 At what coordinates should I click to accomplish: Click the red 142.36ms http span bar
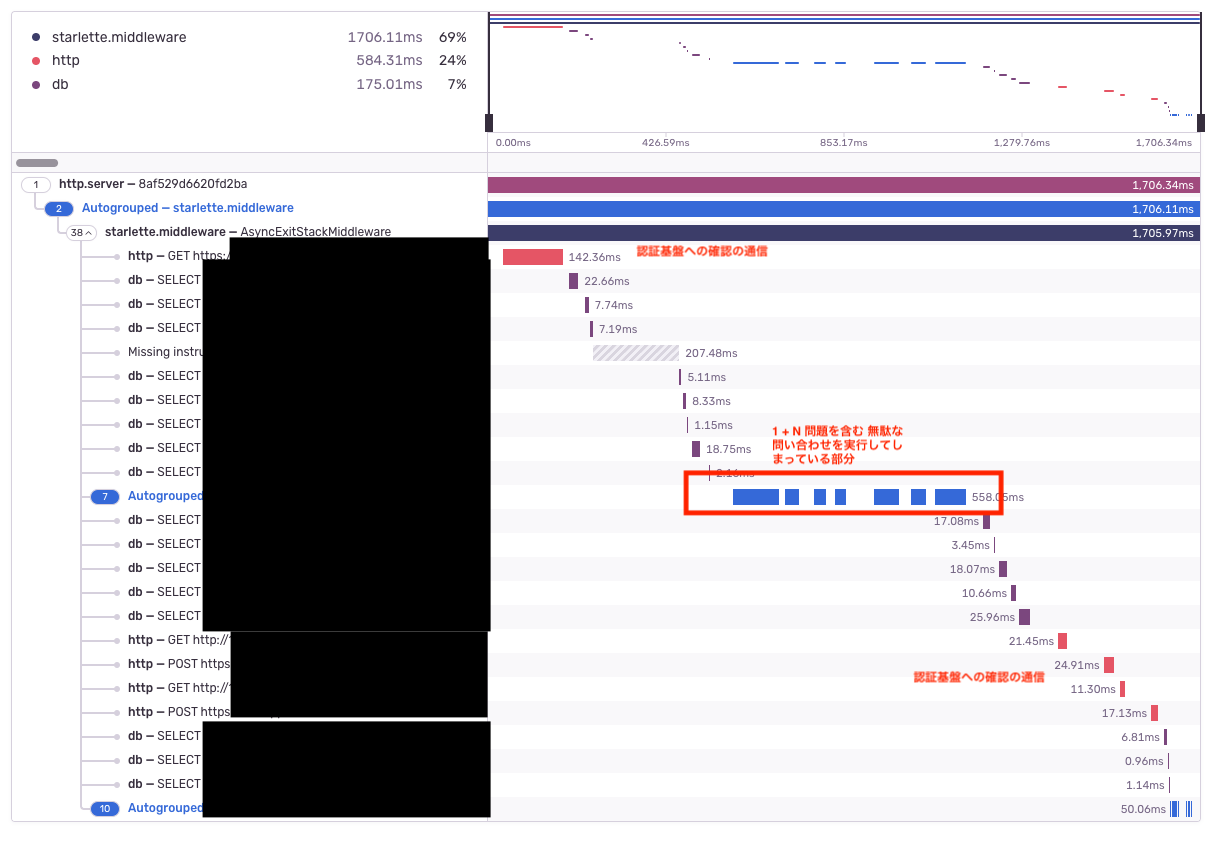[x=532, y=257]
